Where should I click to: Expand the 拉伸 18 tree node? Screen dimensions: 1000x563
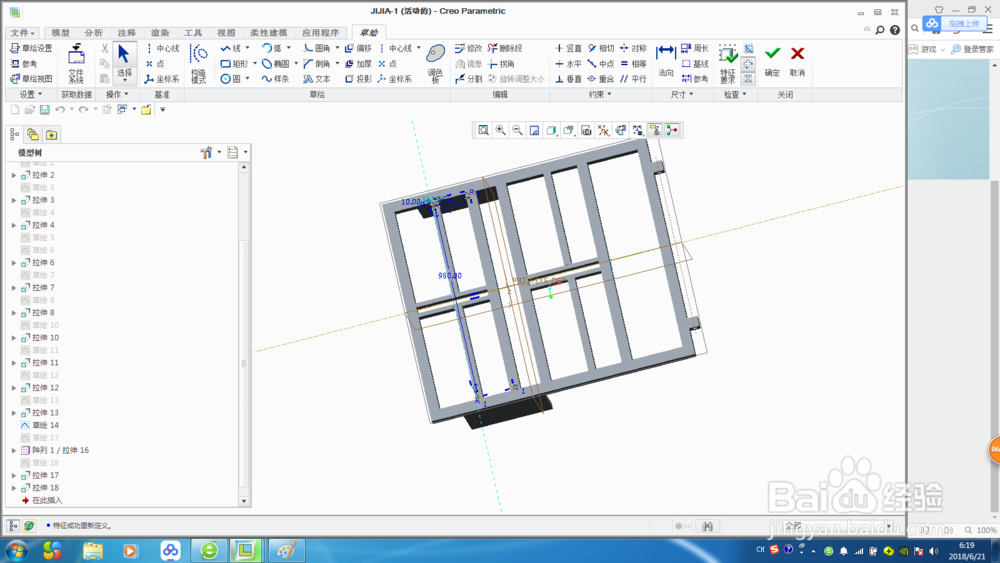14,488
